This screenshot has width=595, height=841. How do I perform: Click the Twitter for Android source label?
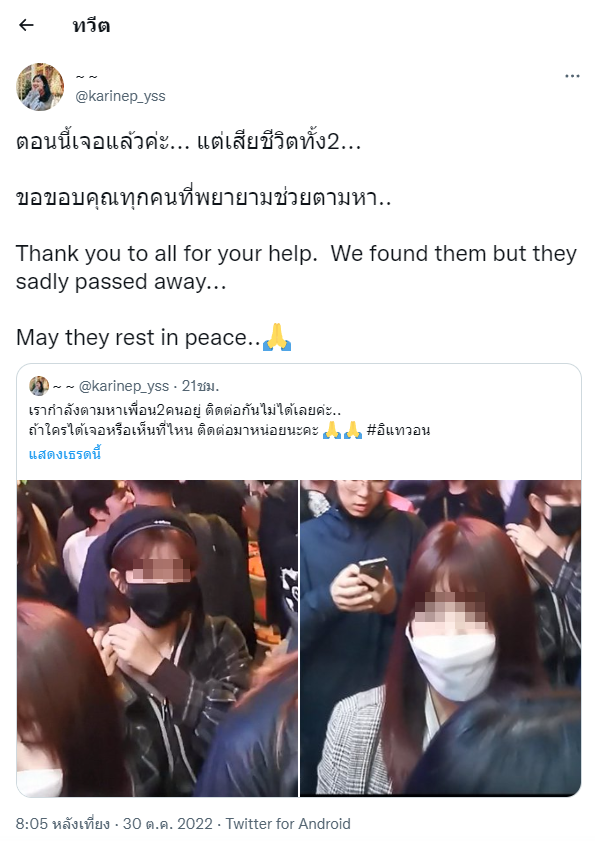288,823
